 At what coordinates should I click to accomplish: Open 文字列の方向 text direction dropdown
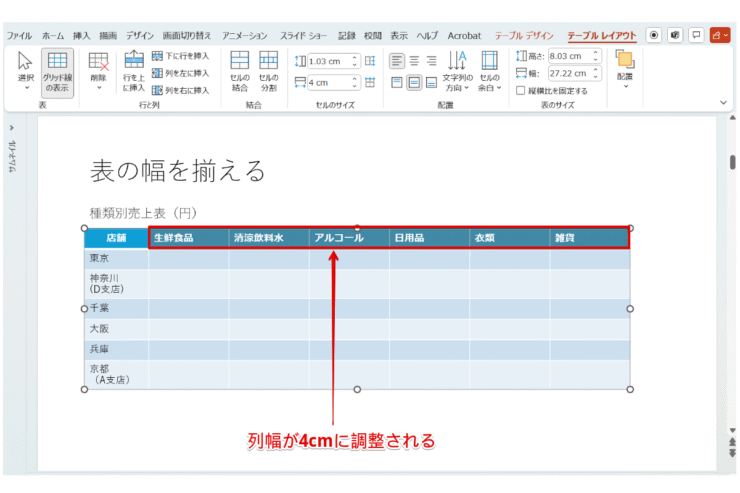point(457,71)
